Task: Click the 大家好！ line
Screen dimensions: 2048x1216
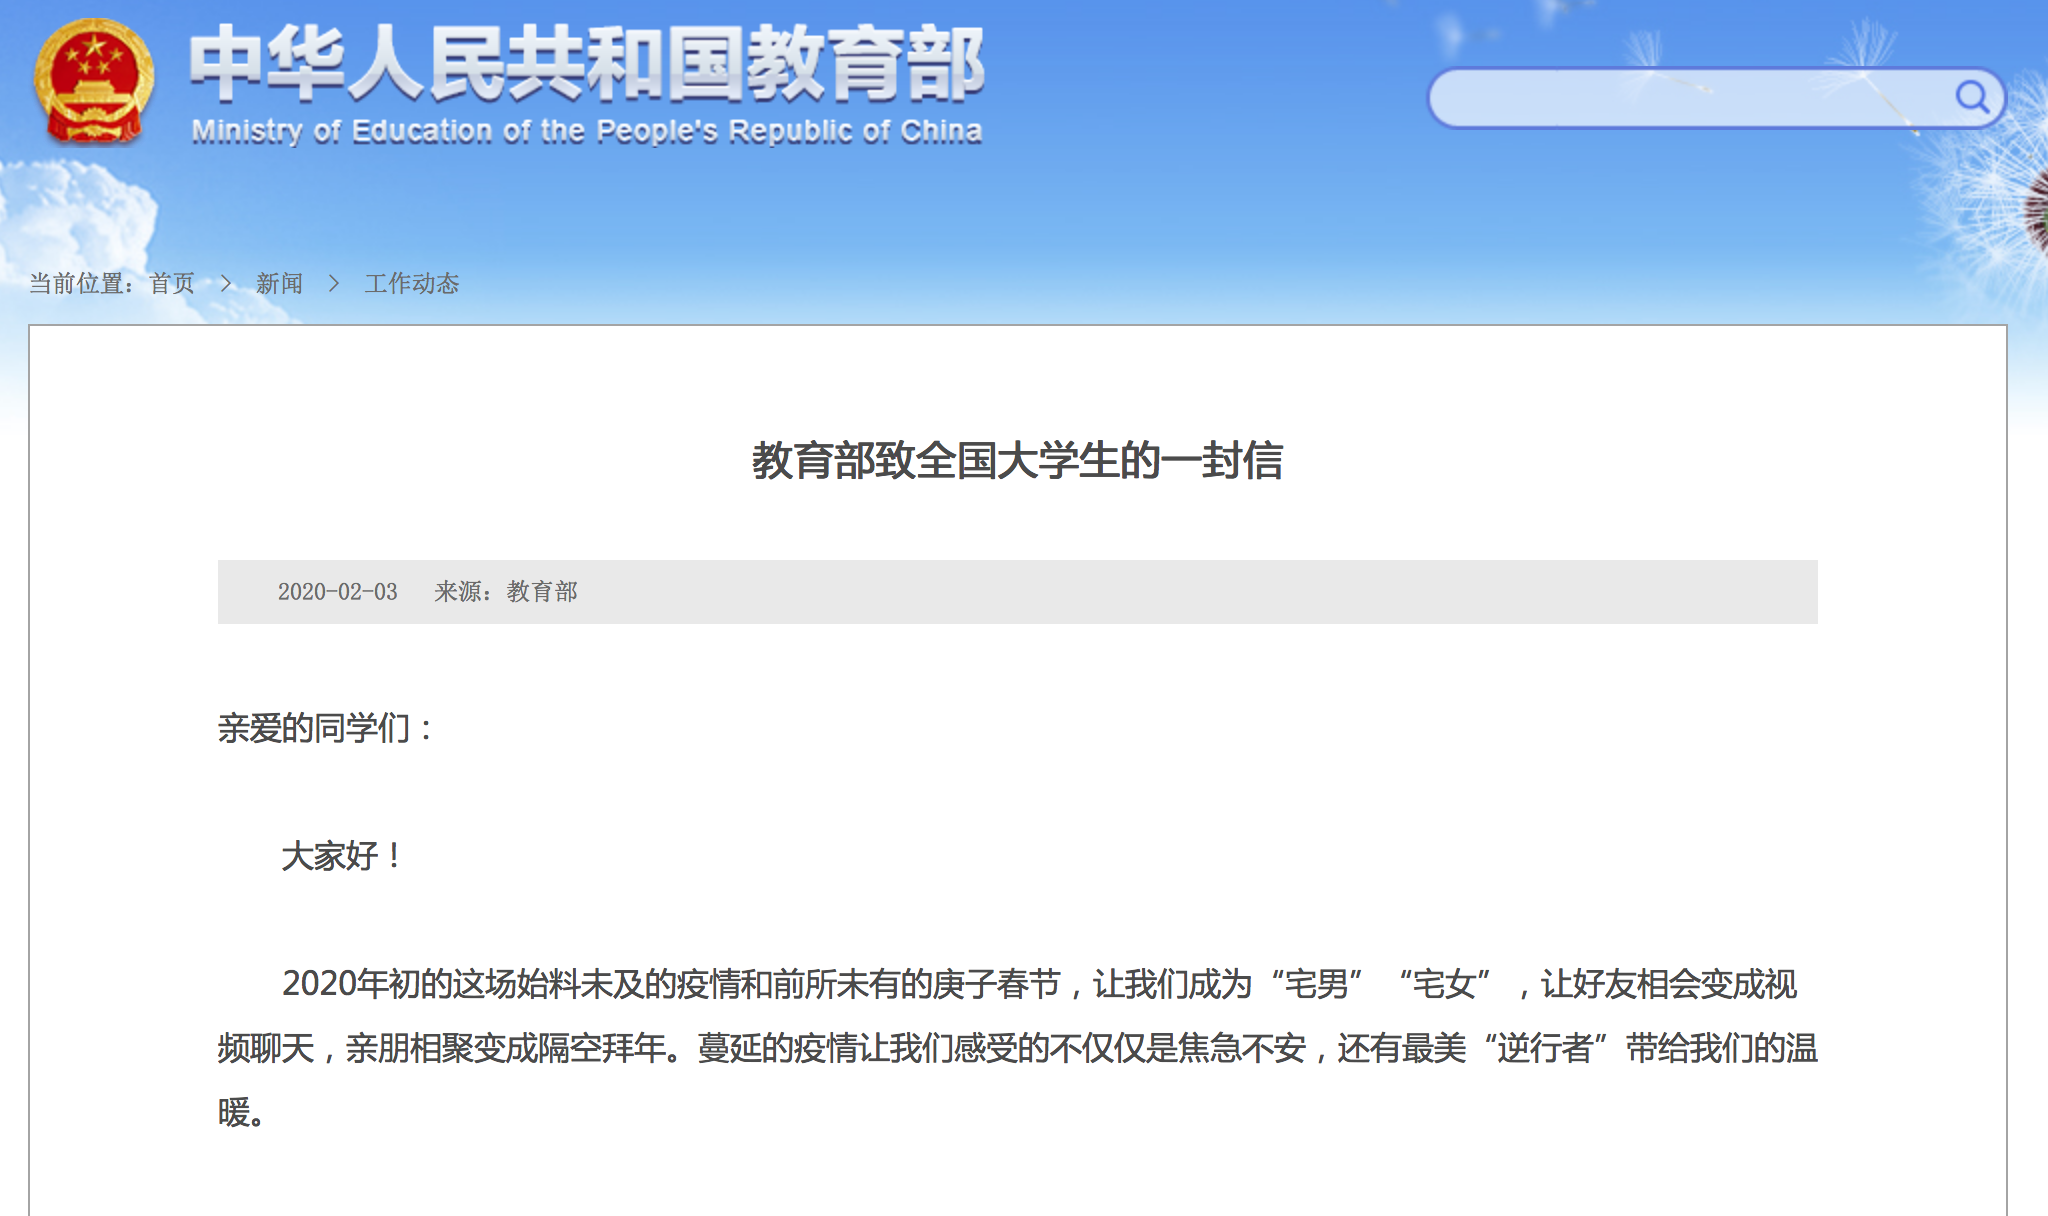Action: pos(341,856)
